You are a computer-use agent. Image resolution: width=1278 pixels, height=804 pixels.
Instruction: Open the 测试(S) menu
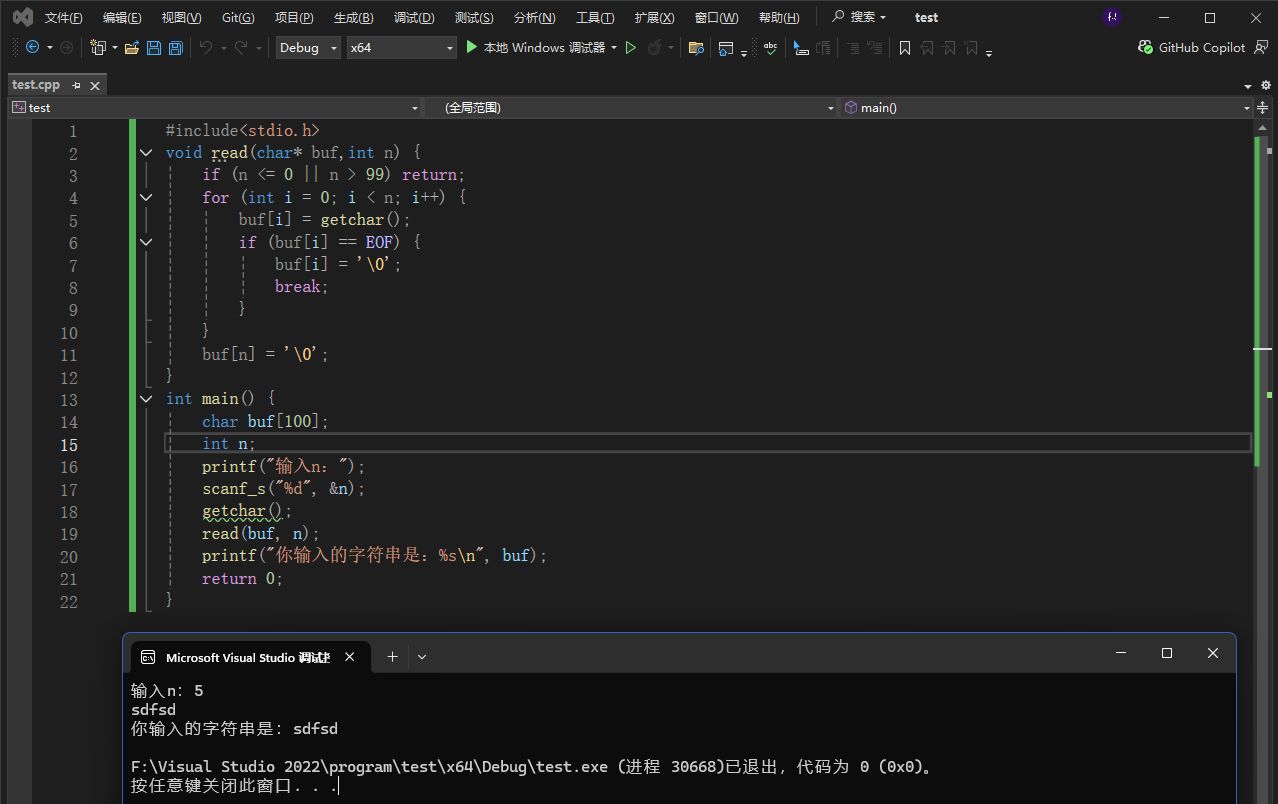point(474,18)
